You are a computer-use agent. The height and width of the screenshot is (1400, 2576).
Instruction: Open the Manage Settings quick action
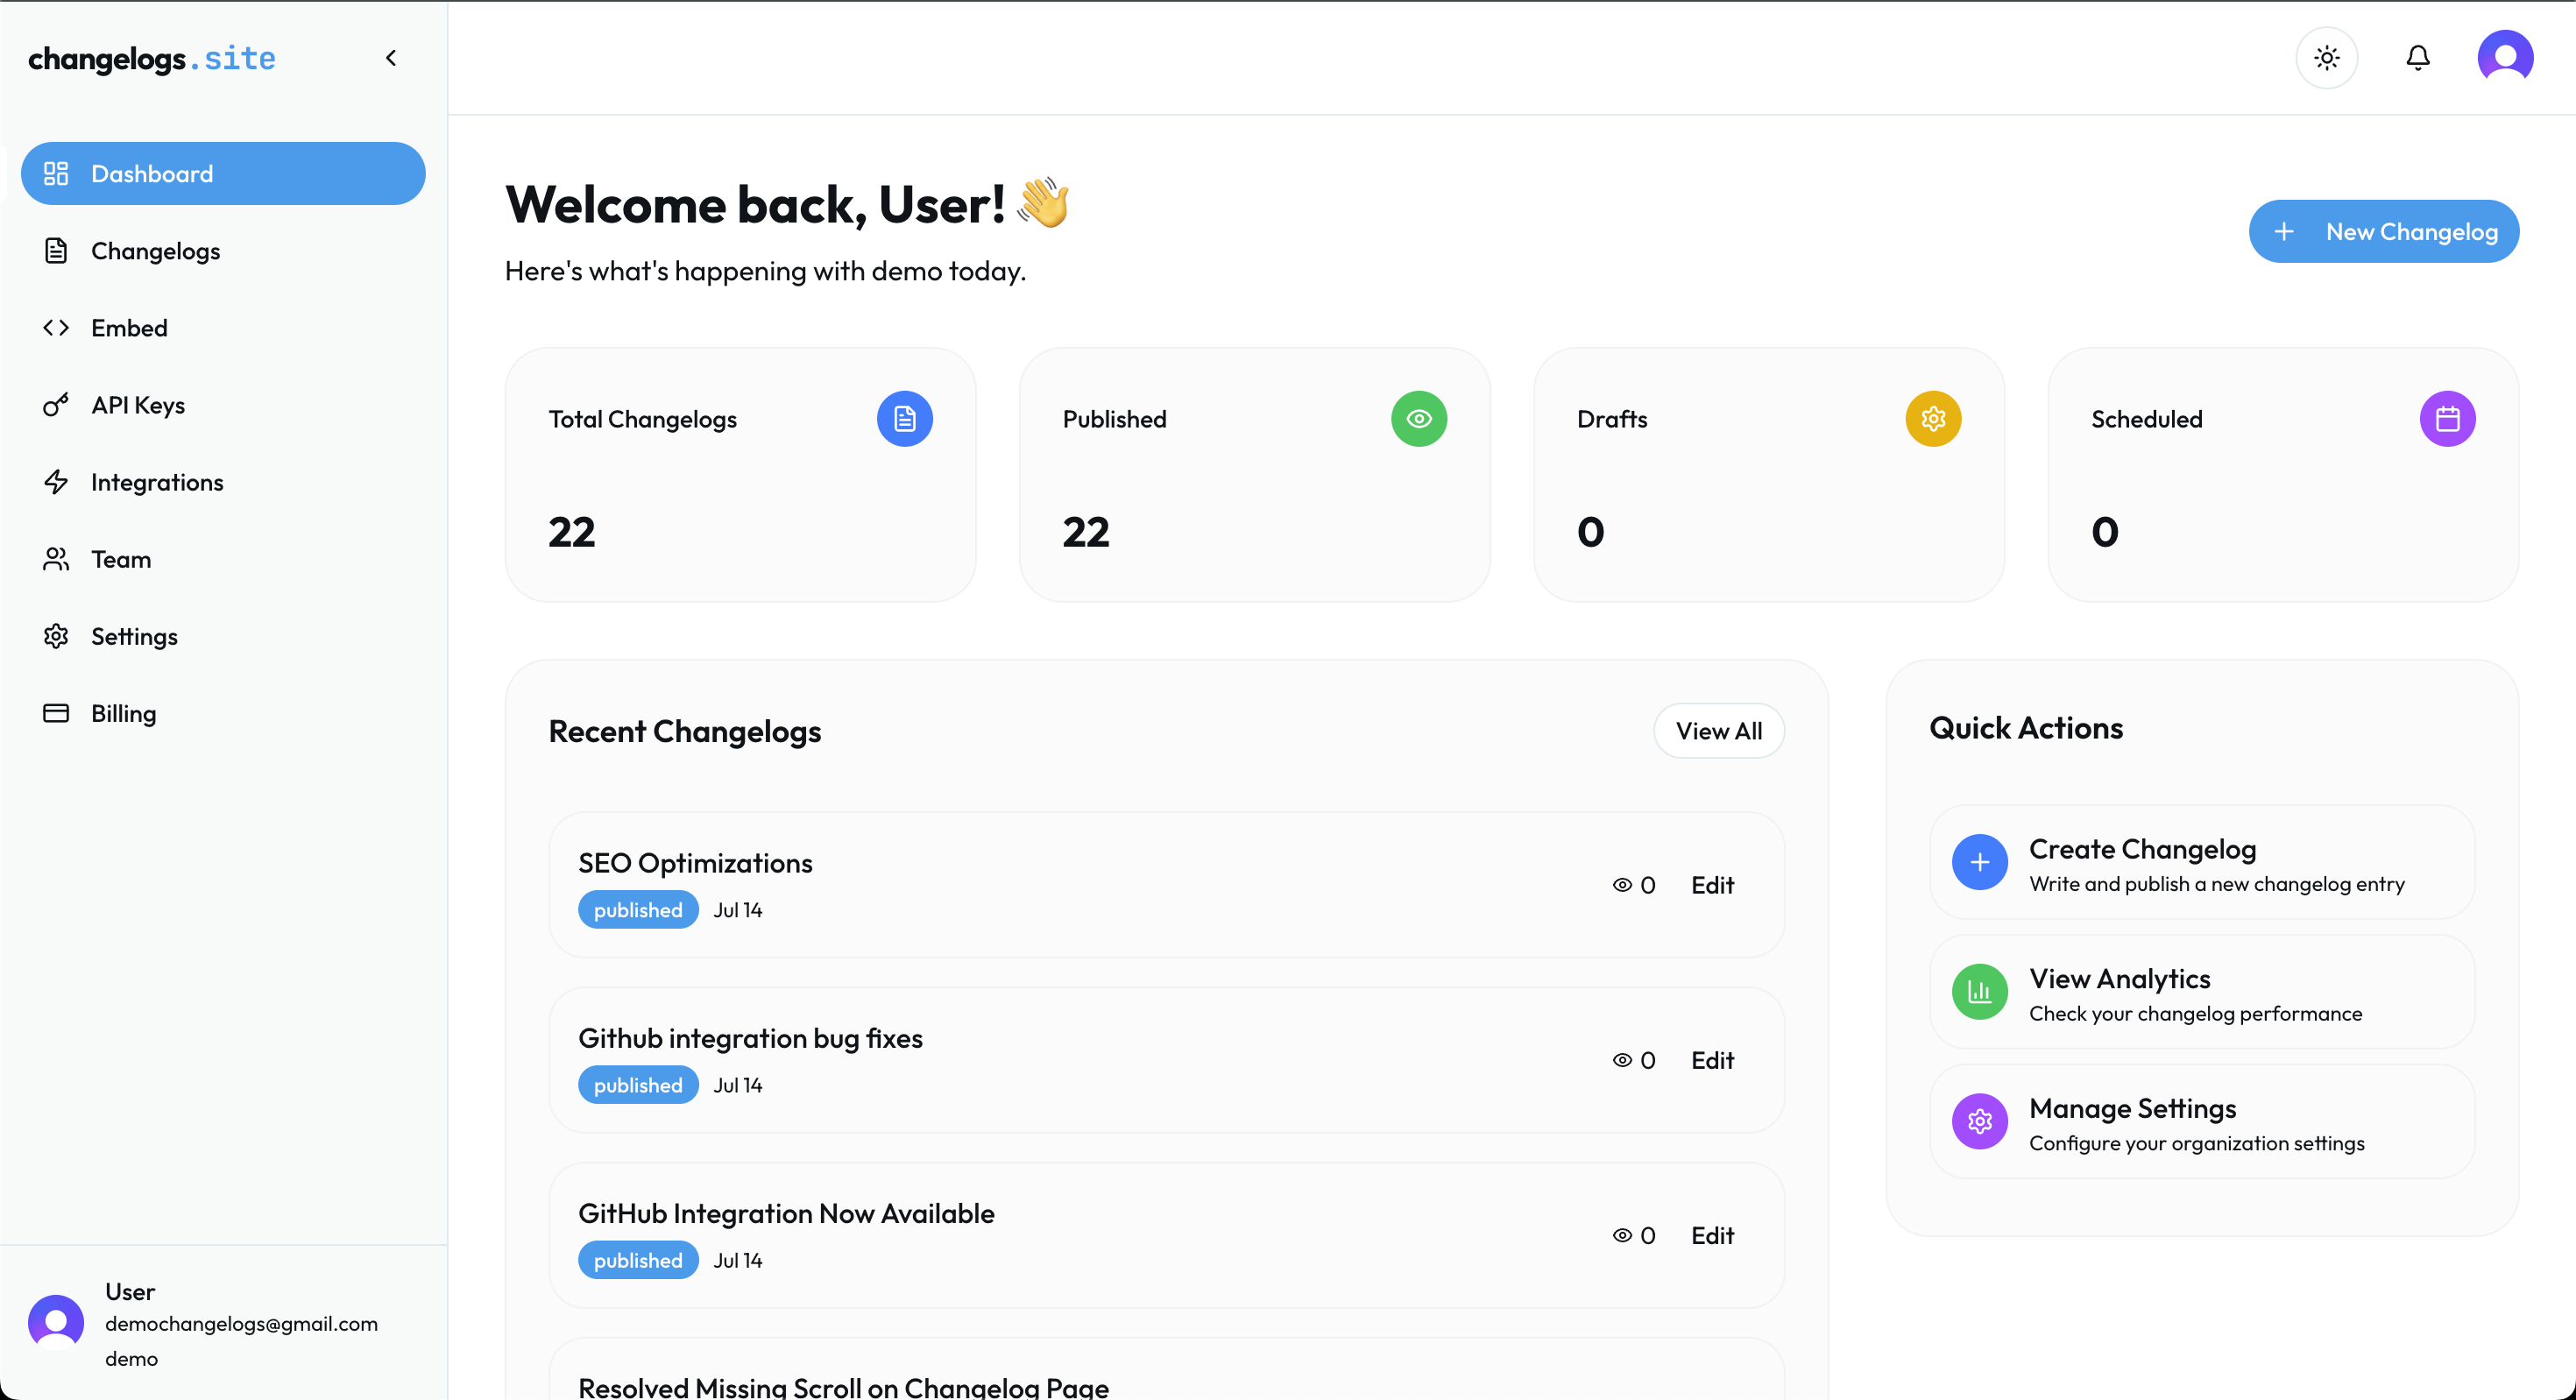(x=2202, y=1122)
